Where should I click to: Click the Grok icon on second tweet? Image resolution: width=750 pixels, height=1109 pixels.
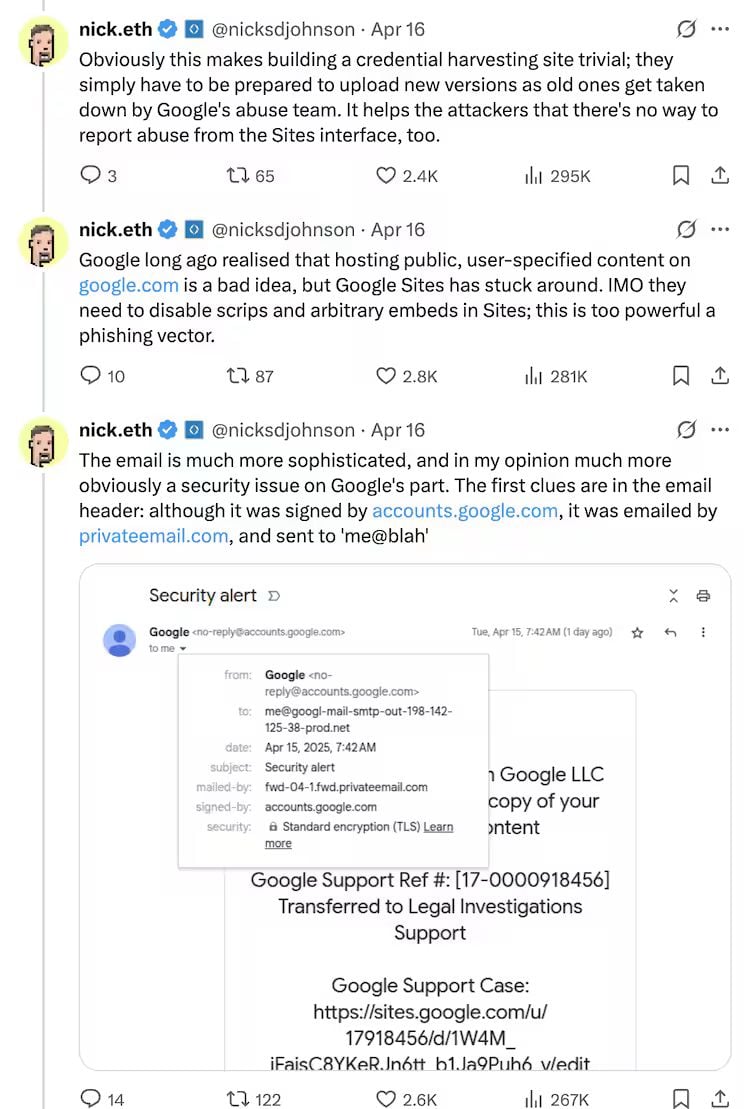pyautogui.click(x=686, y=229)
